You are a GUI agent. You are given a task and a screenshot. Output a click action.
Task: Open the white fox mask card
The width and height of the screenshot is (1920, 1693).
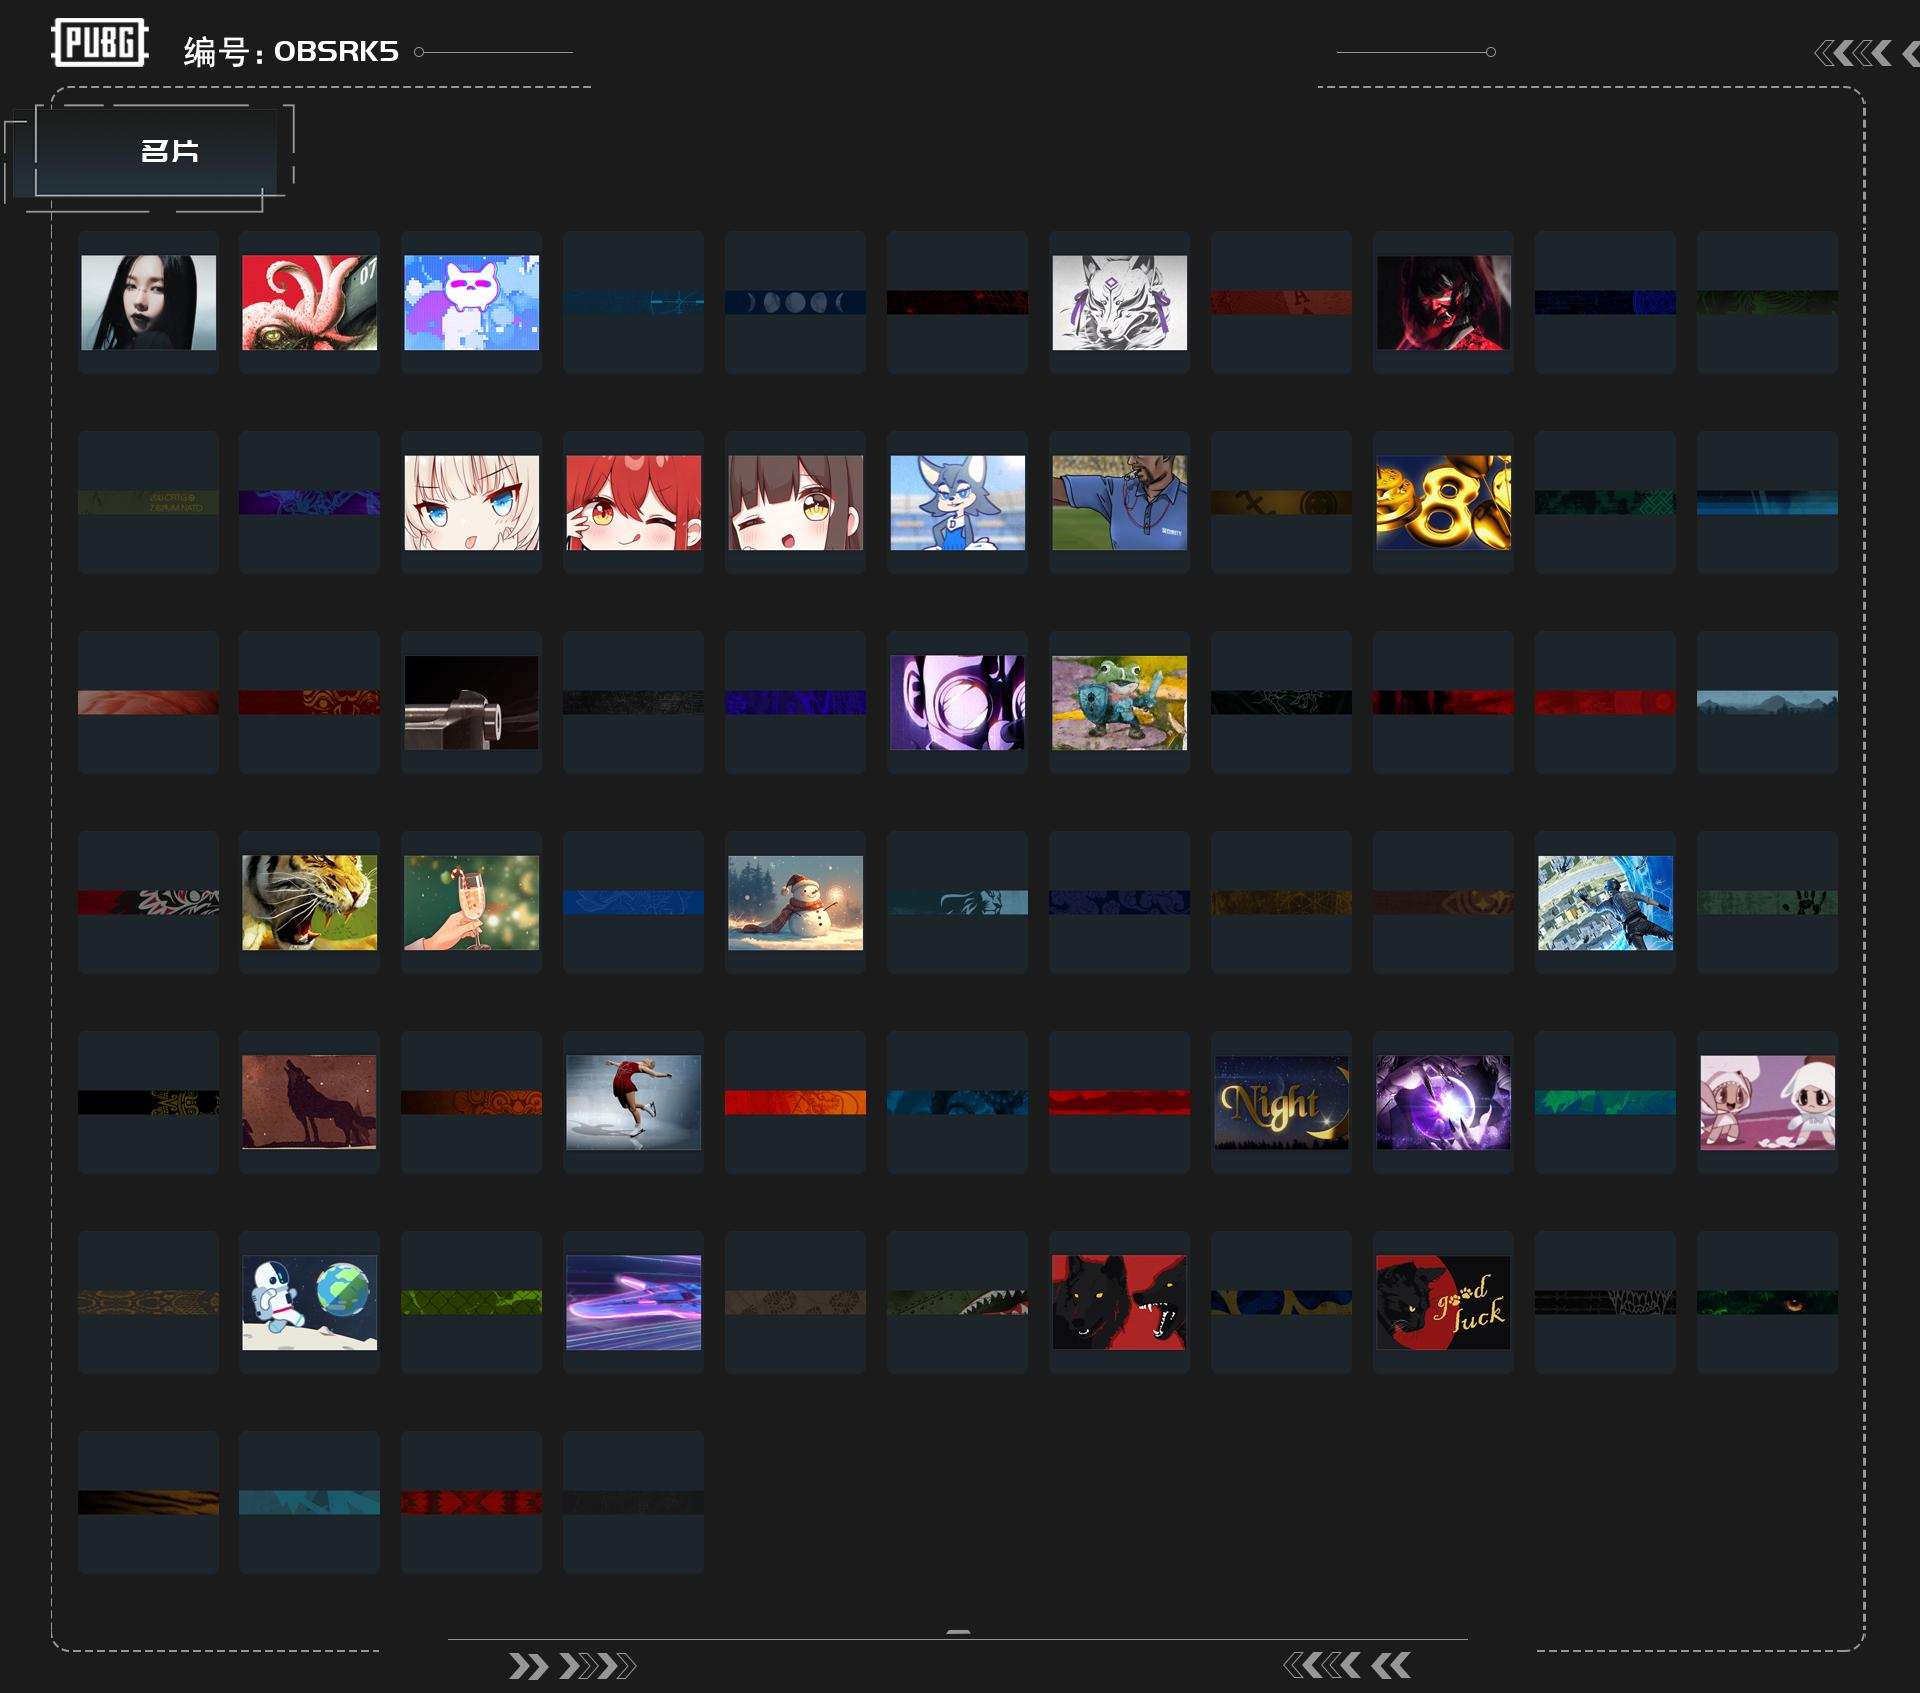1120,302
